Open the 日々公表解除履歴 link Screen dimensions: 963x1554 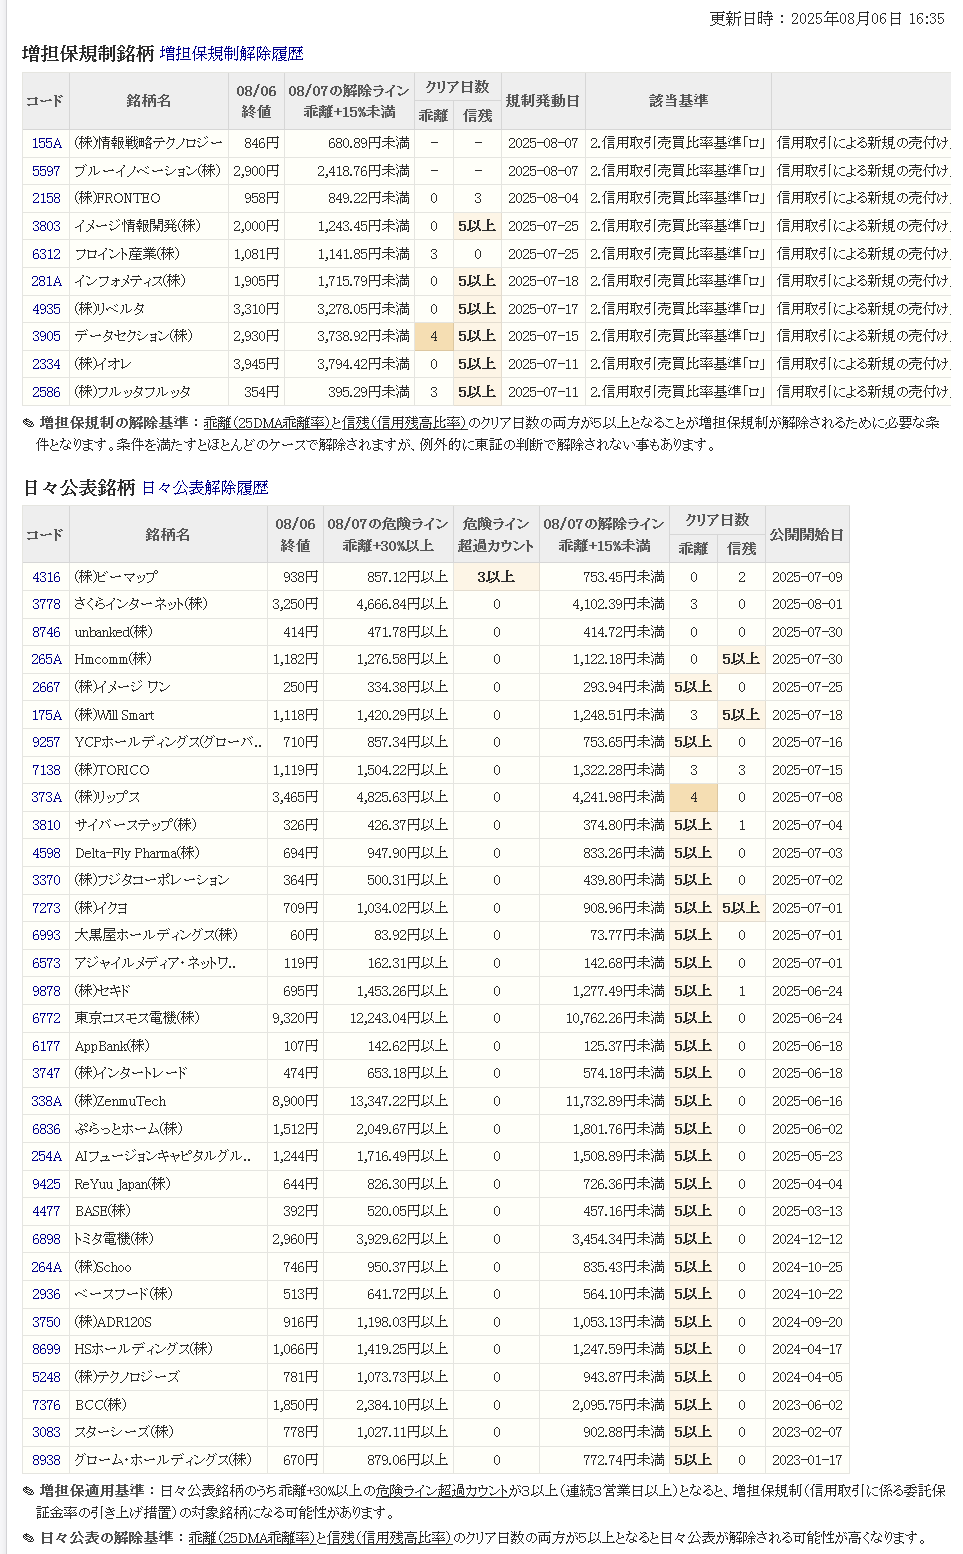pyautogui.click(x=205, y=488)
